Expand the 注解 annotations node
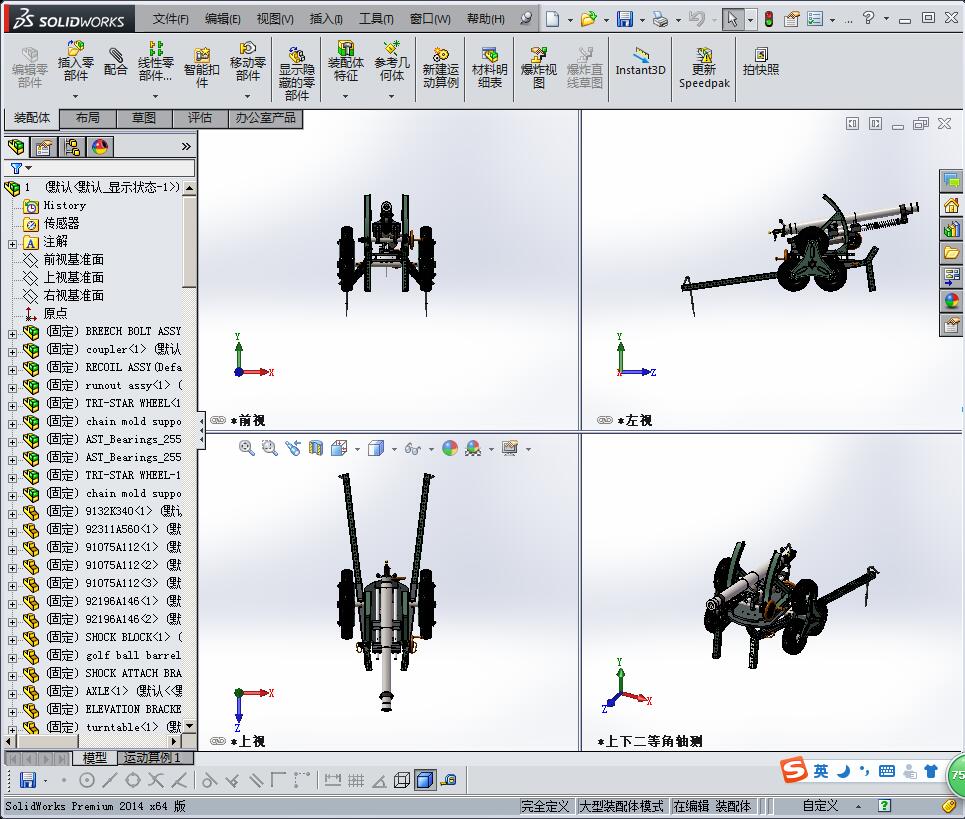 coord(12,244)
